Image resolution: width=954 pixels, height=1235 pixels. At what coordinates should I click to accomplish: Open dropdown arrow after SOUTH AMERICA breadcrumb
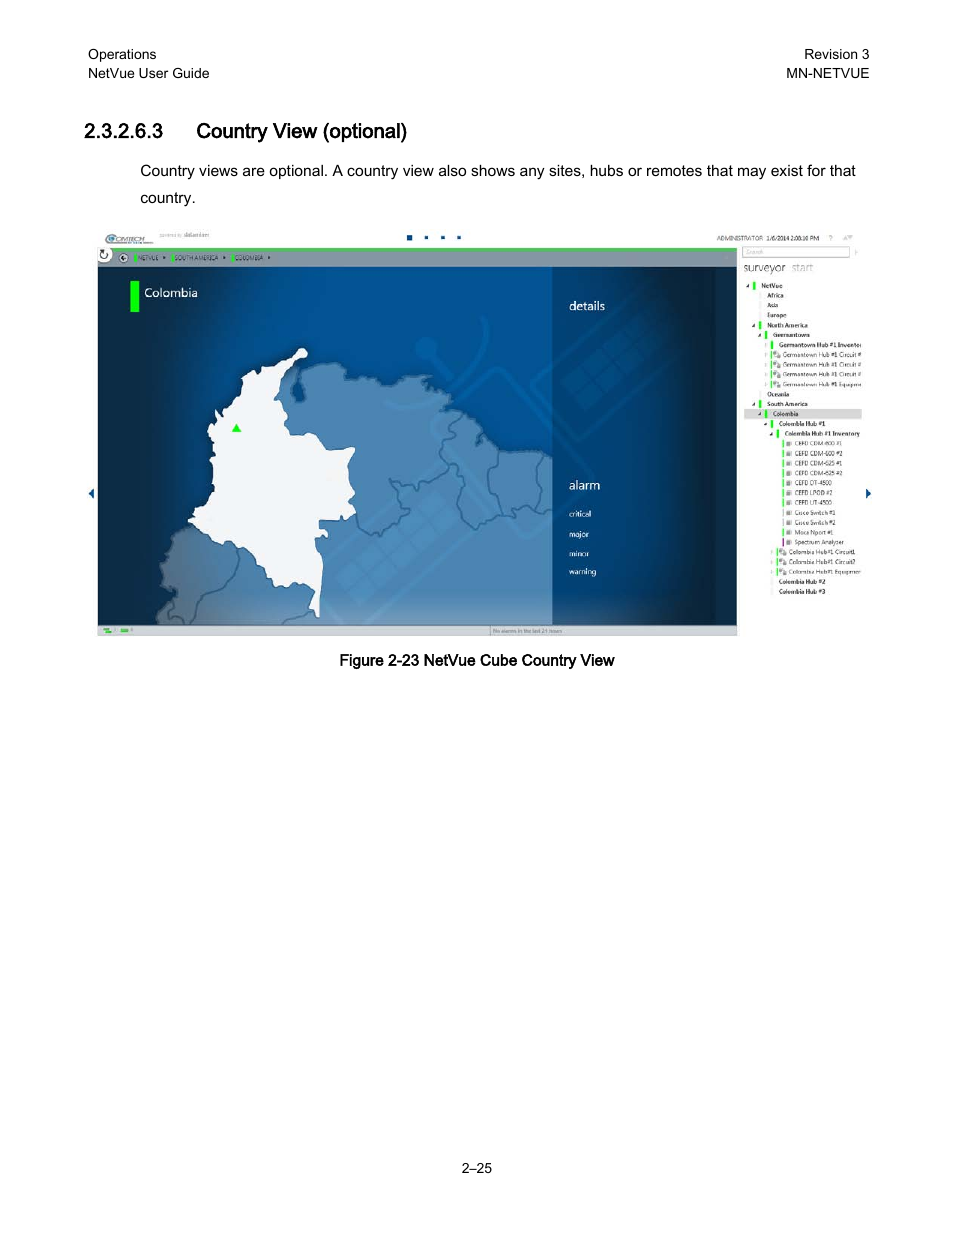click(225, 258)
